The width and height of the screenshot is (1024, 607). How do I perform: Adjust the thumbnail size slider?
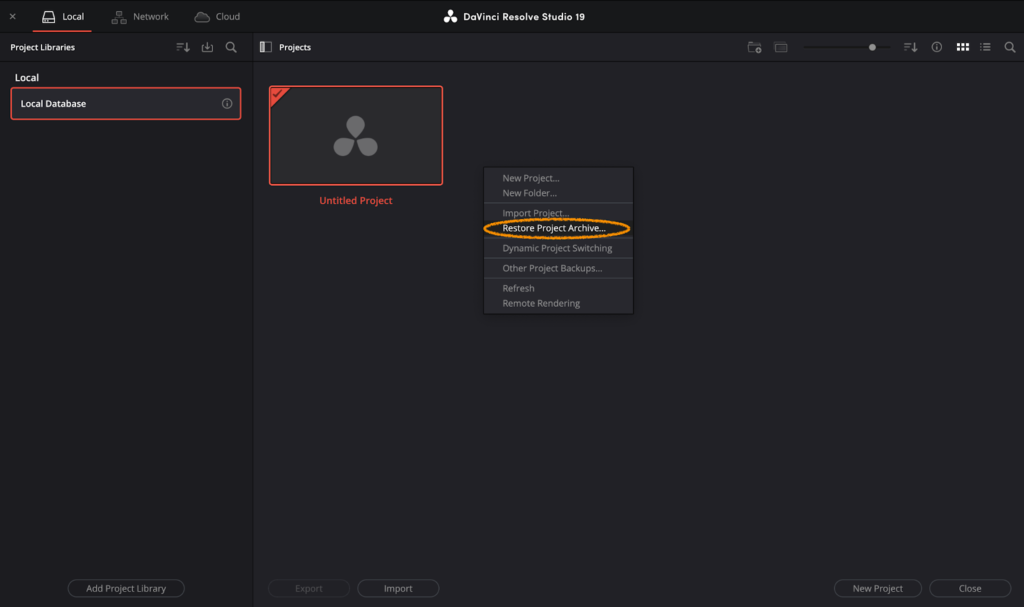872,47
